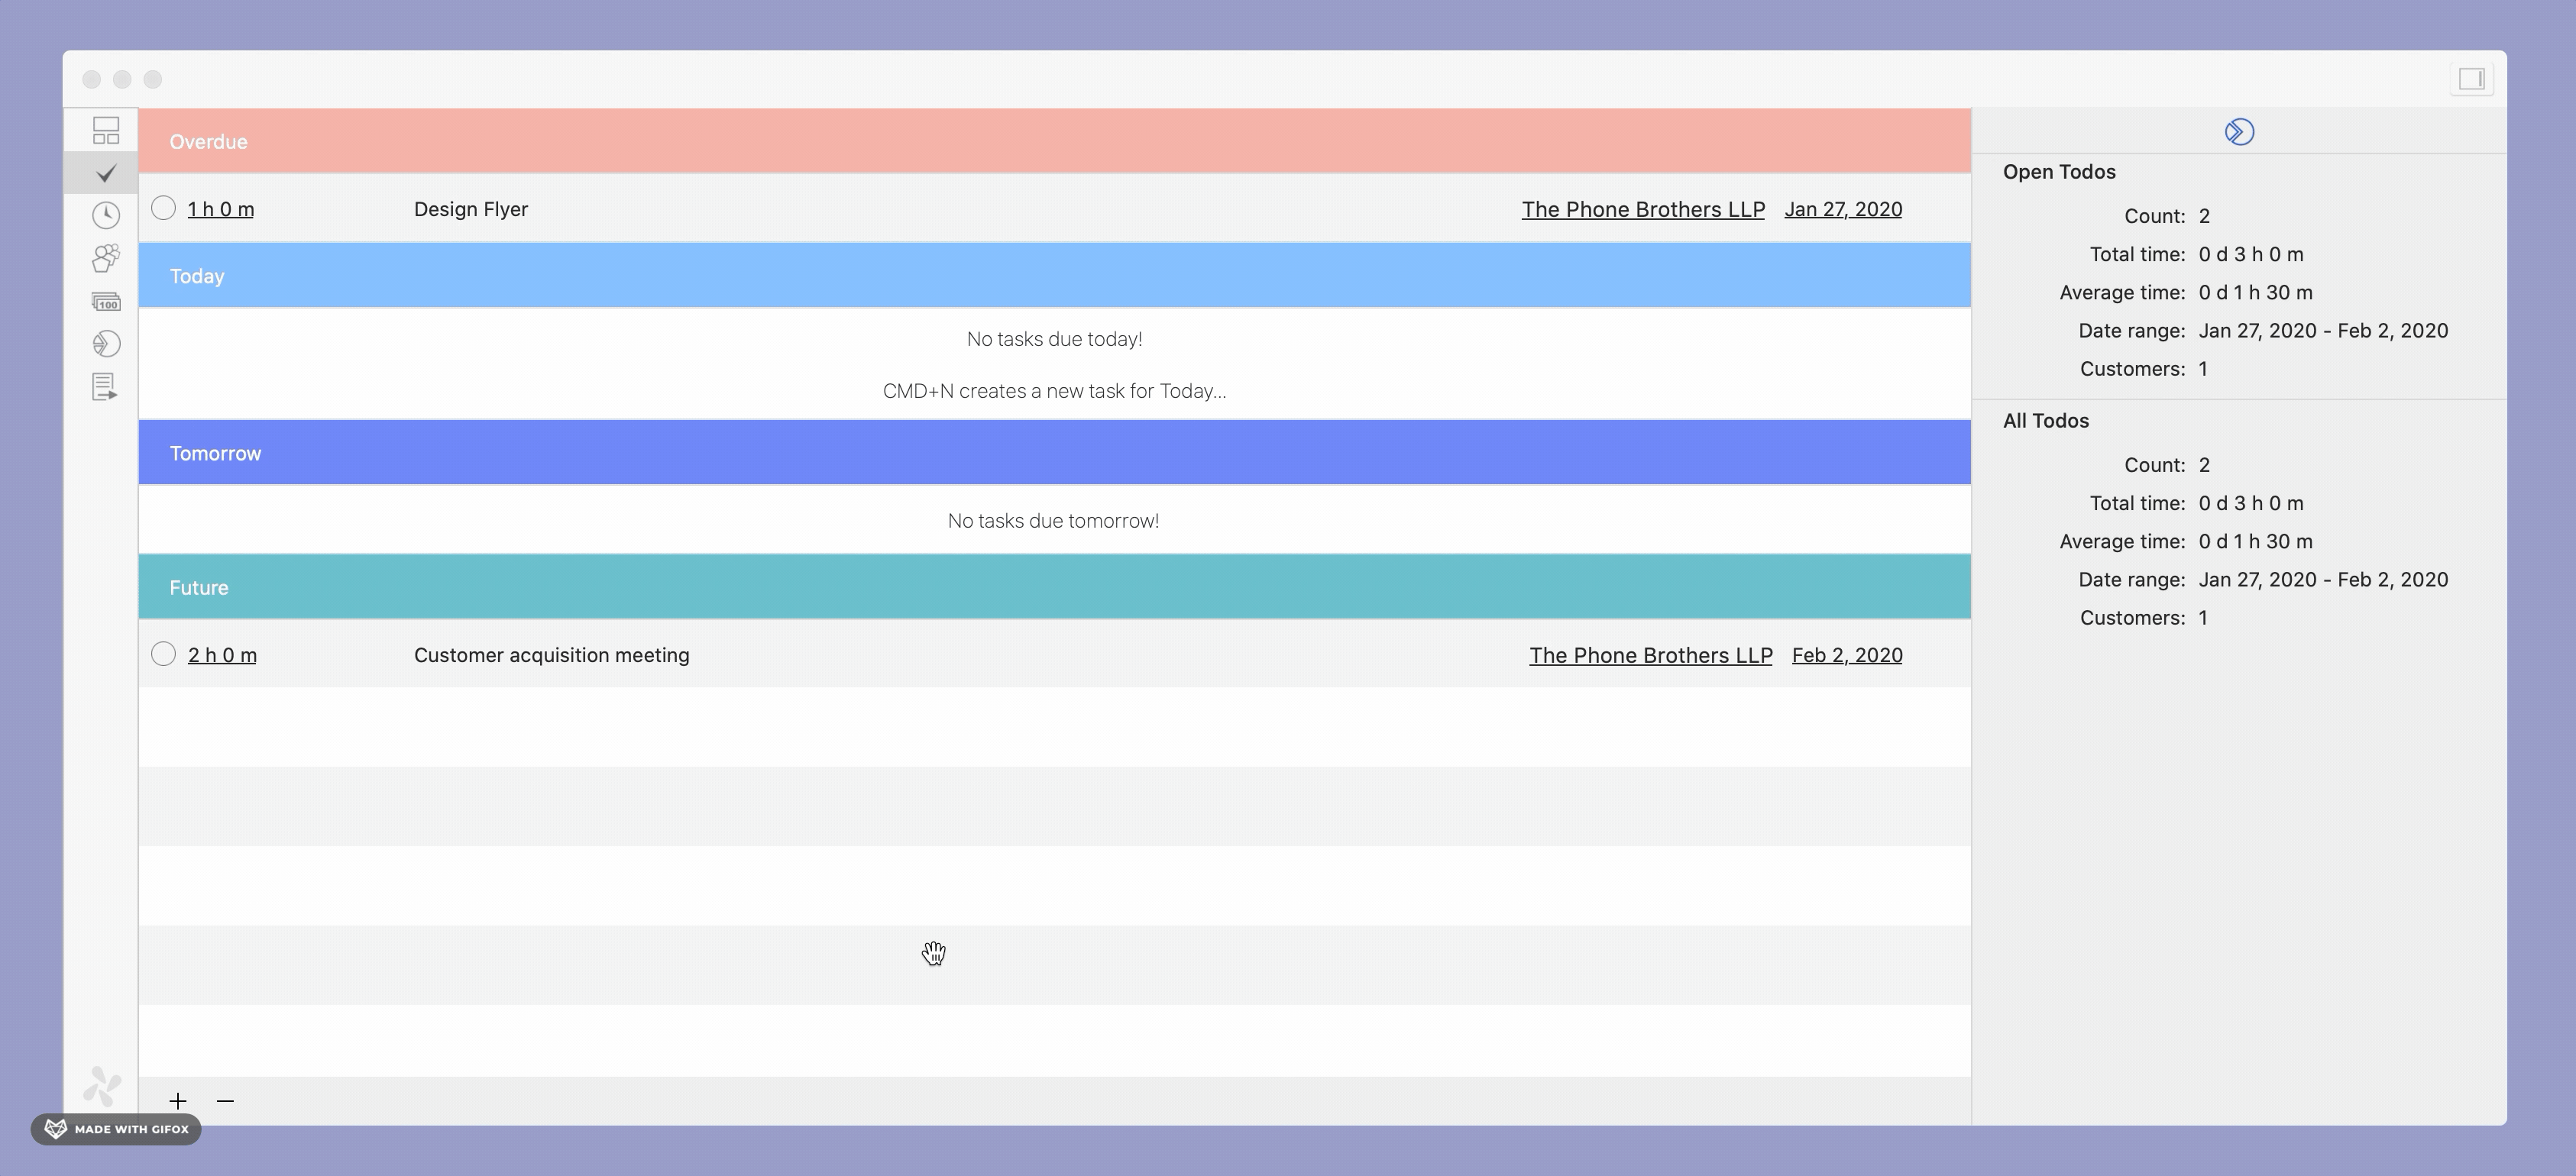Click All Todos Total time value

point(2251,503)
